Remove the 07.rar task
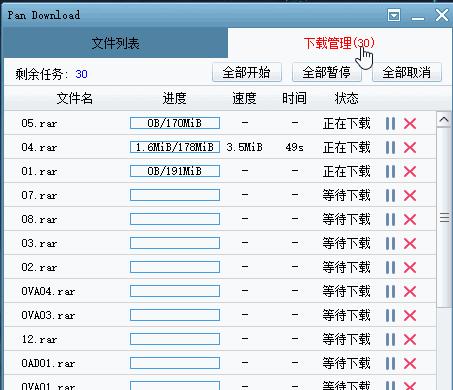 pyautogui.click(x=410, y=196)
